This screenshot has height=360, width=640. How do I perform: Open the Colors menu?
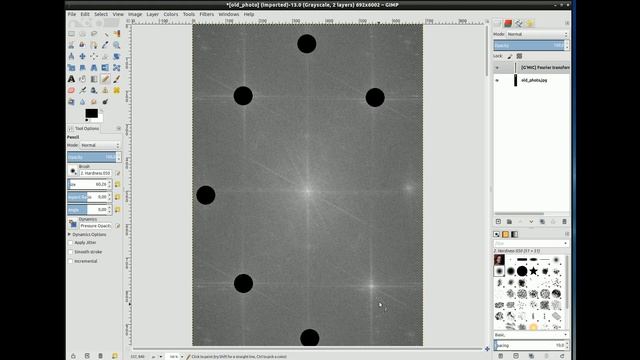tap(171, 14)
